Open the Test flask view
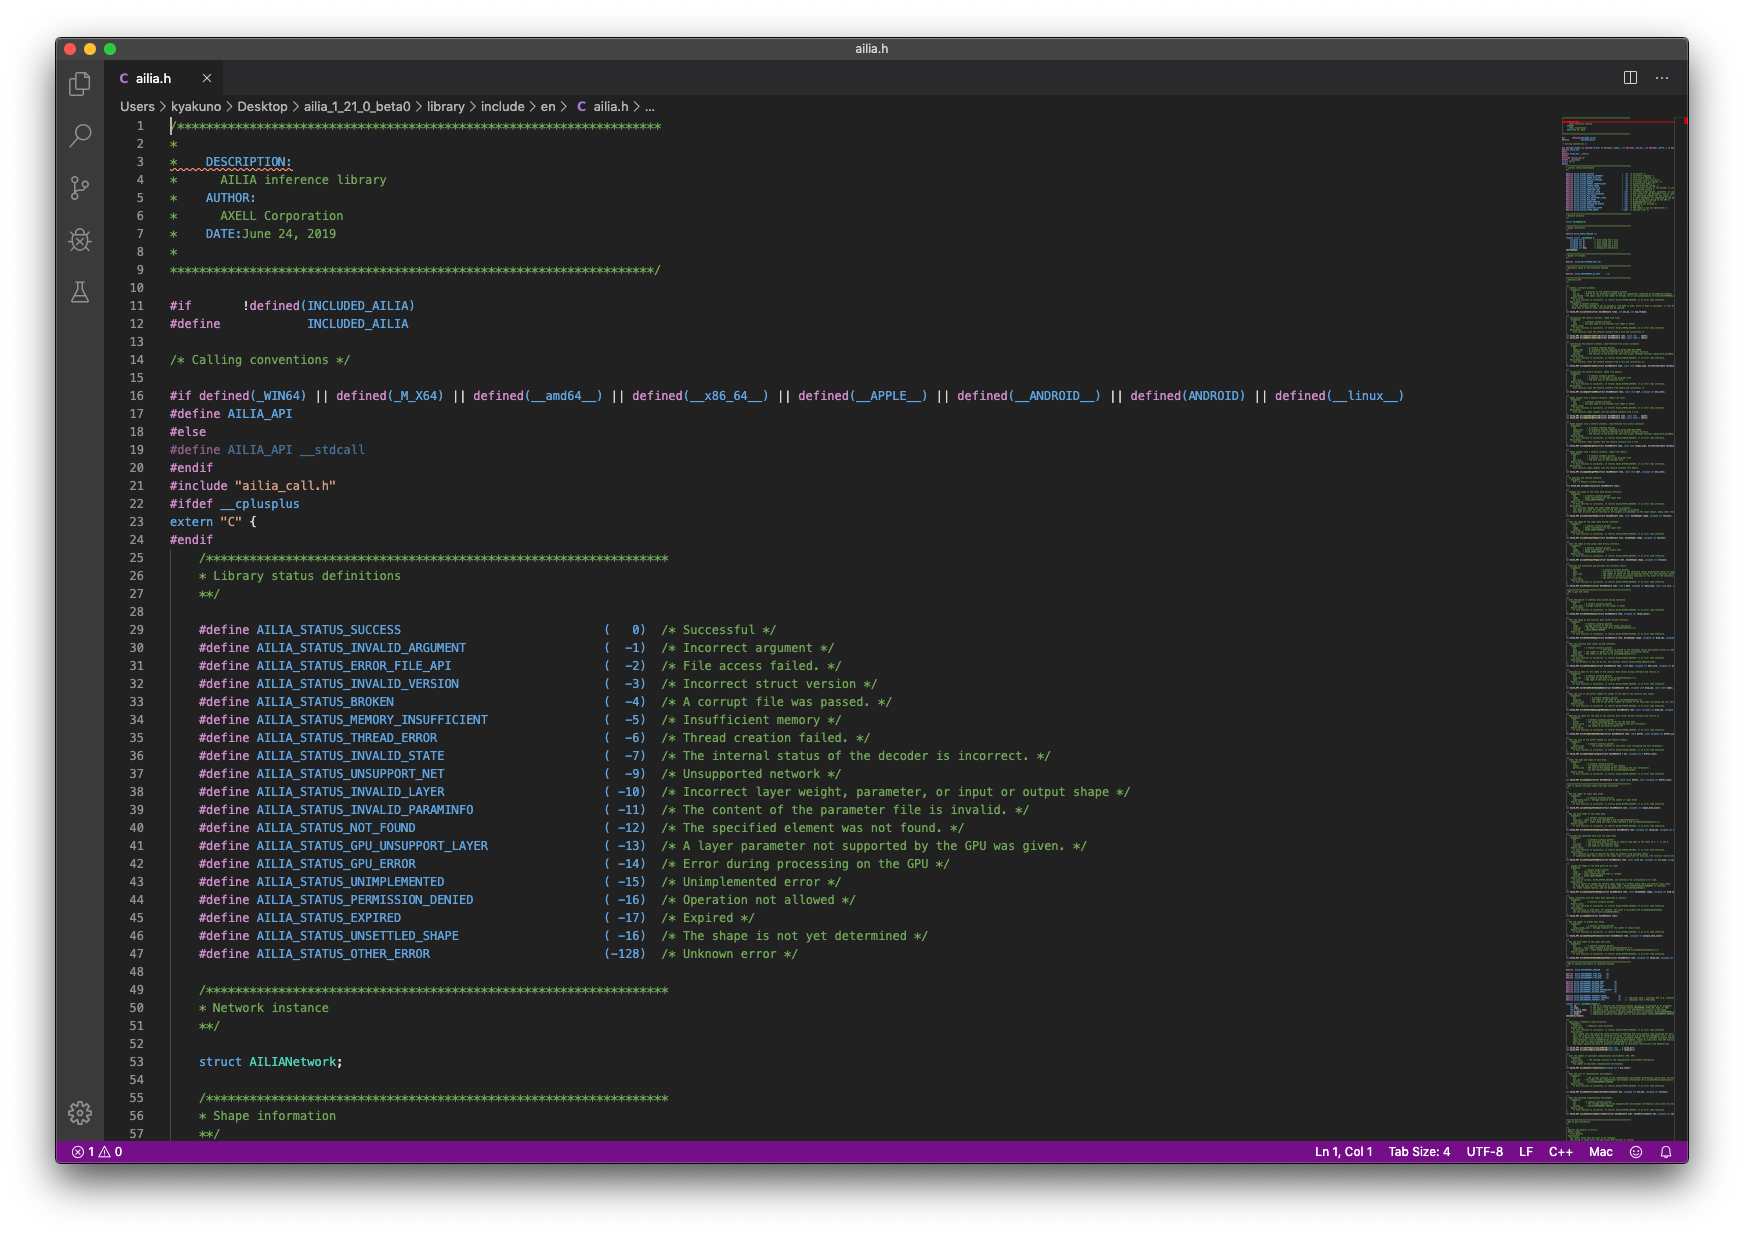This screenshot has height=1237, width=1744. point(80,291)
